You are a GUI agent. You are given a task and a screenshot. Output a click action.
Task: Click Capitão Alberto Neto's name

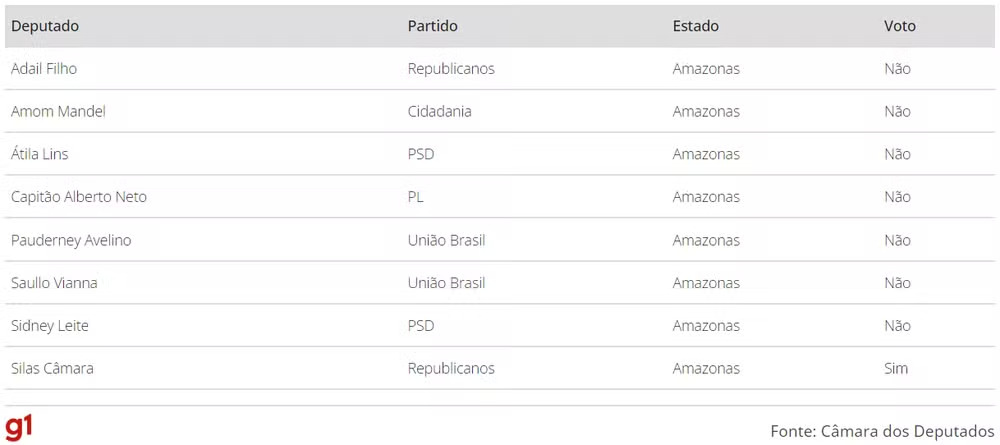pyautogui.click(x=79, y=197)
